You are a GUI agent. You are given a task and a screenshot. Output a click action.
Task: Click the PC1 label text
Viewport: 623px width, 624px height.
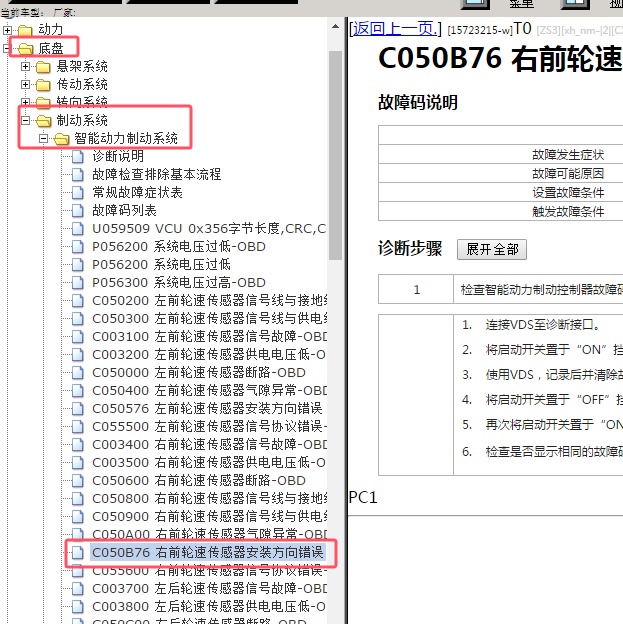point(362,497)
